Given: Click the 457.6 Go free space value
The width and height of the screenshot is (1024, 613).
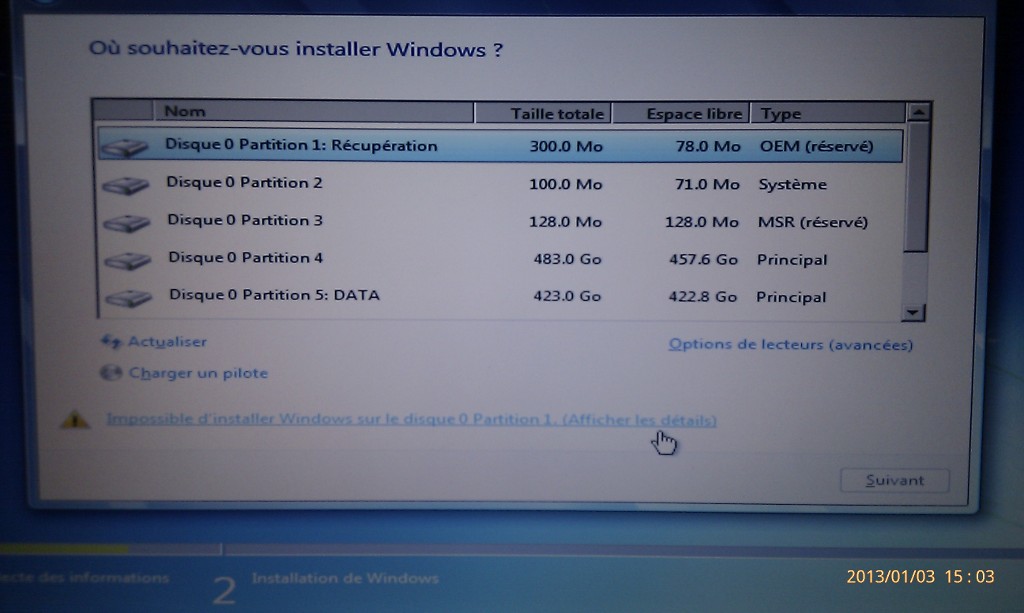Looking at the screenshot, I should tap(703, 260).
